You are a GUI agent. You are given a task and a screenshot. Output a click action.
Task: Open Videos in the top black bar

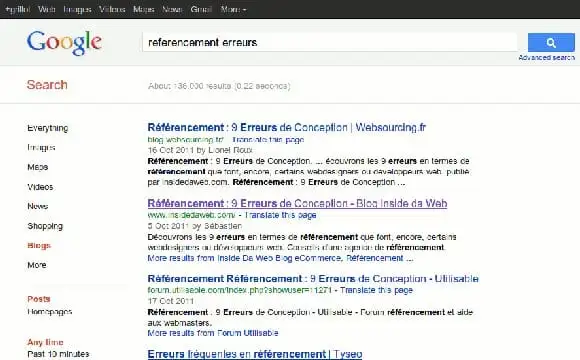[x=112, y=9]
